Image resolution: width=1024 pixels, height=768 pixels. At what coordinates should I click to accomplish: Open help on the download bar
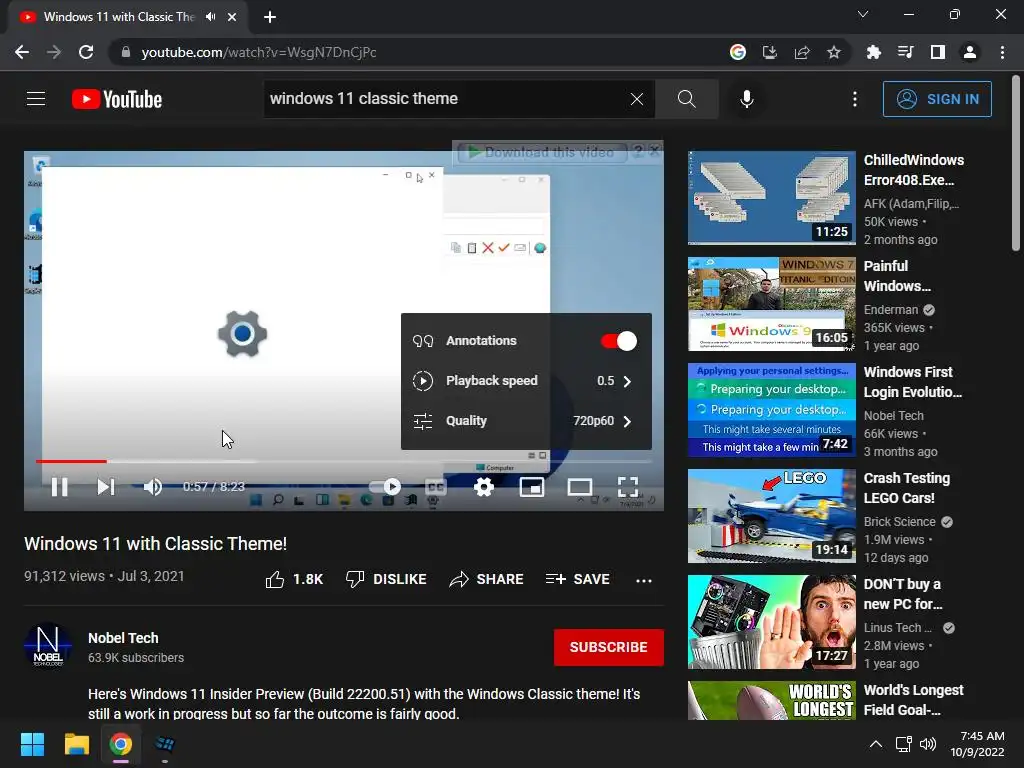638,152
